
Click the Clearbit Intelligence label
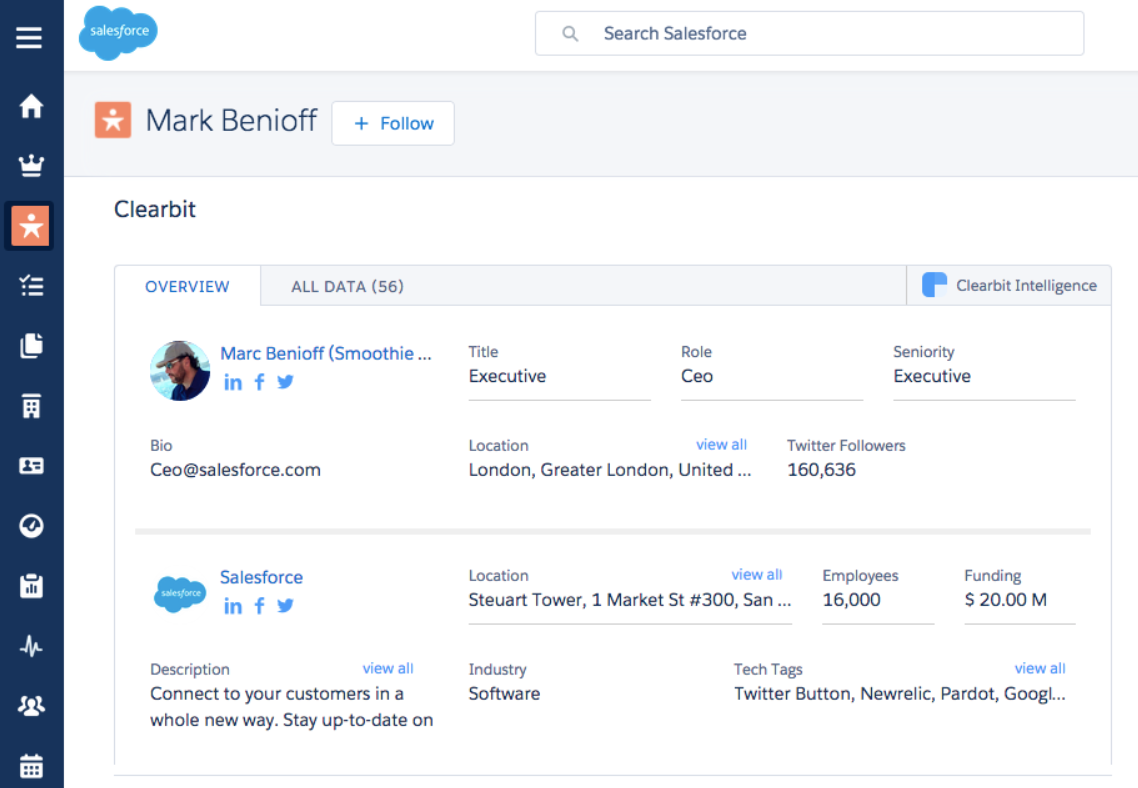(1026, 285)
